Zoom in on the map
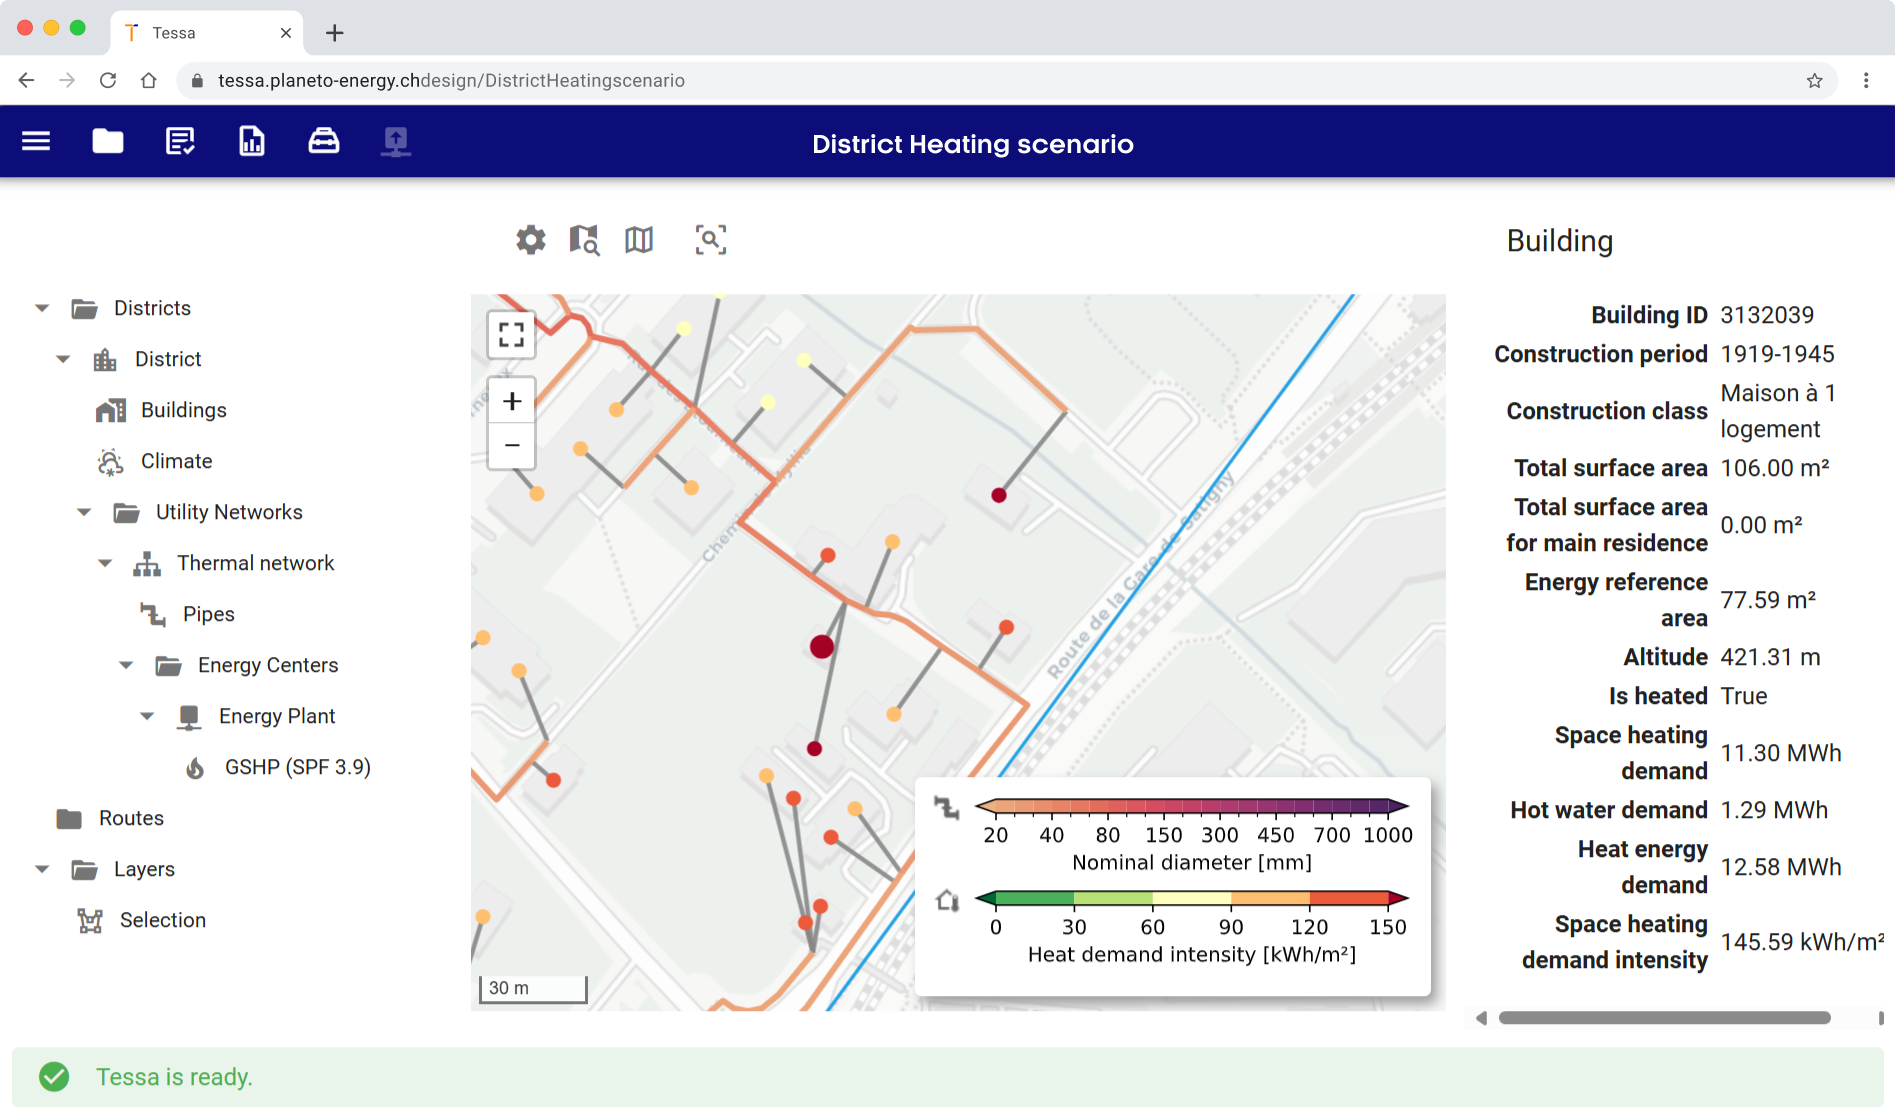Image resolution: width=1895 pixels, height=1115 pixels. coord(512,401)
